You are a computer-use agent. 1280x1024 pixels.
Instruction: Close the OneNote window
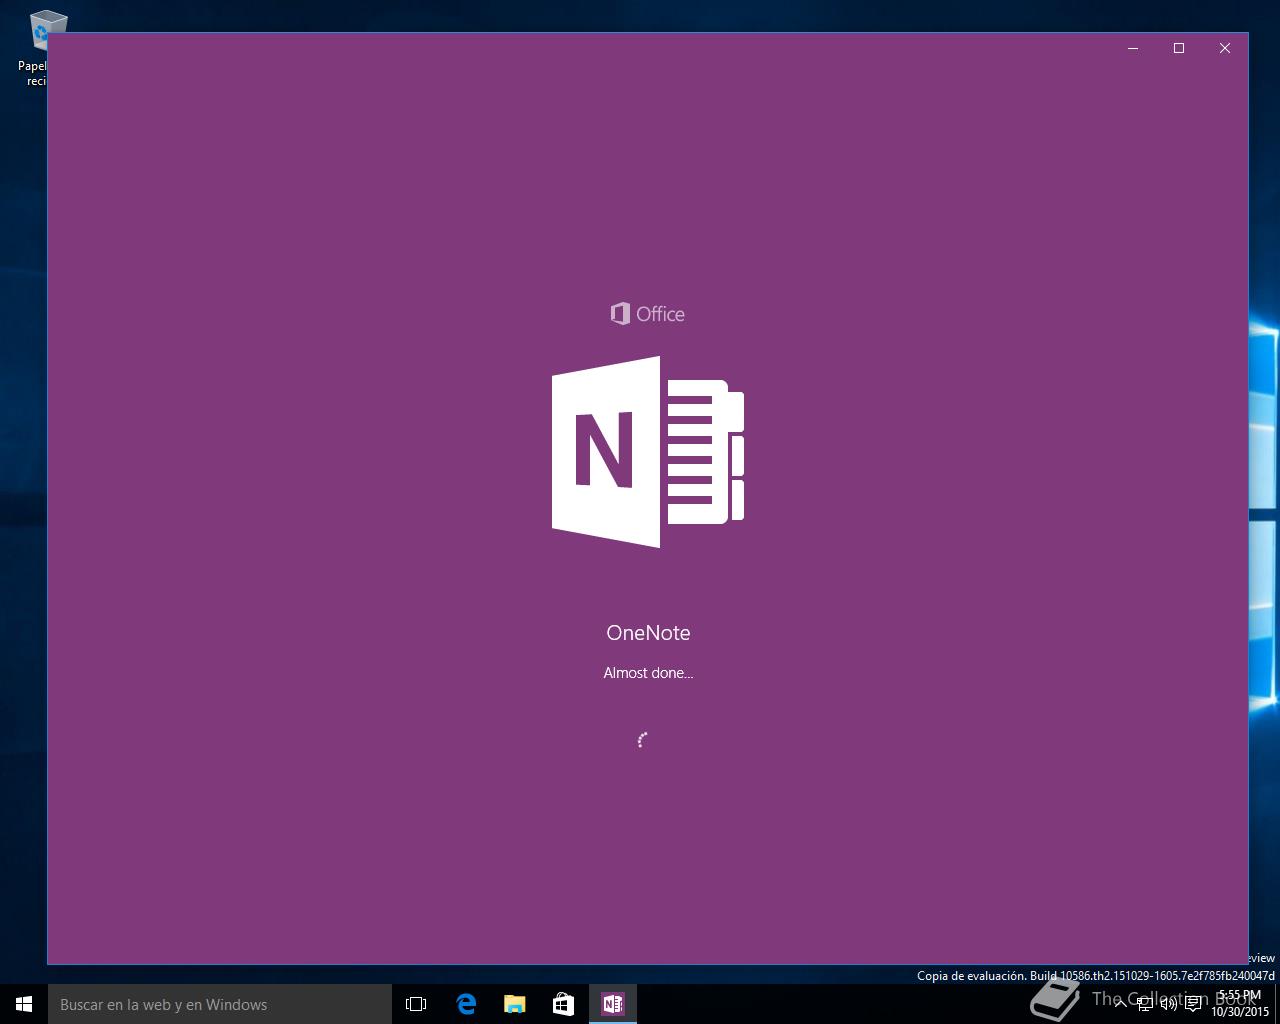pyautogui.click(x=1225, y=48)
